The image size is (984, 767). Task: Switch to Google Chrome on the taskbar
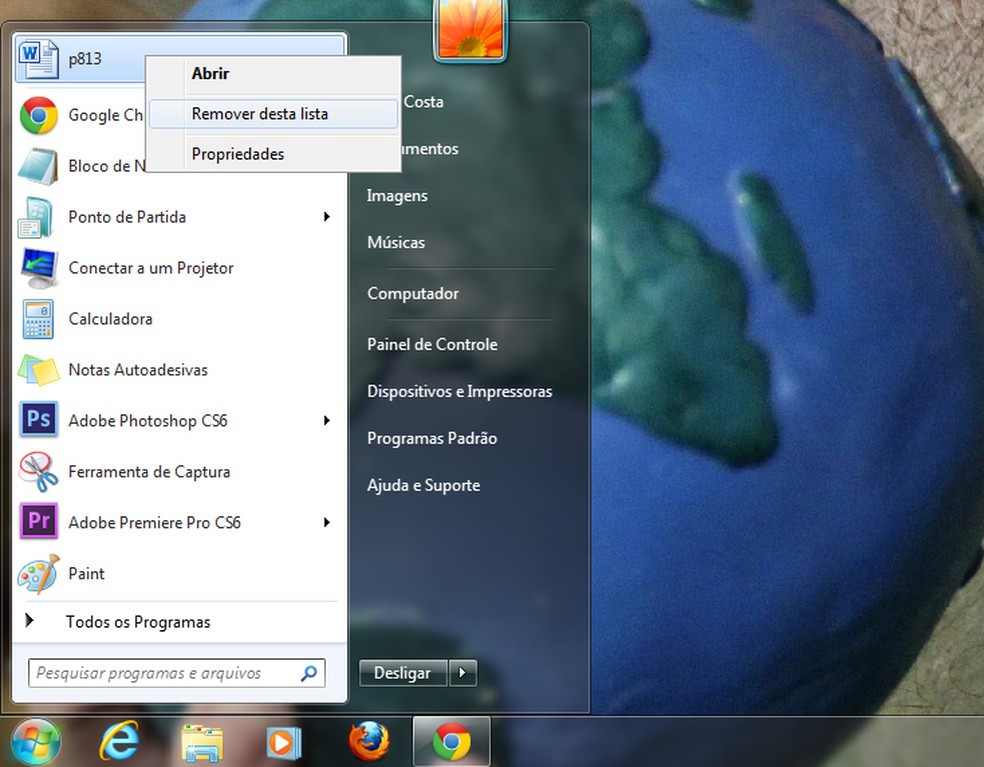[451, 742]
